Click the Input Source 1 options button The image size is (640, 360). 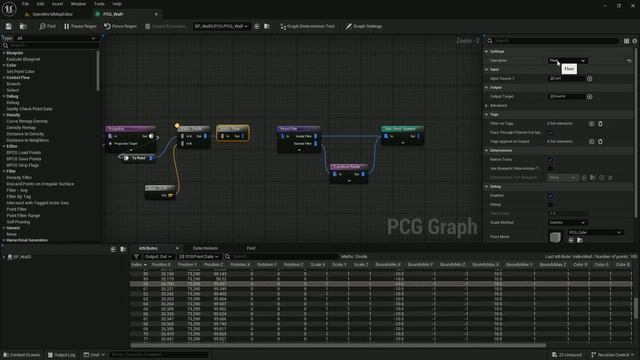click(589, 78)
